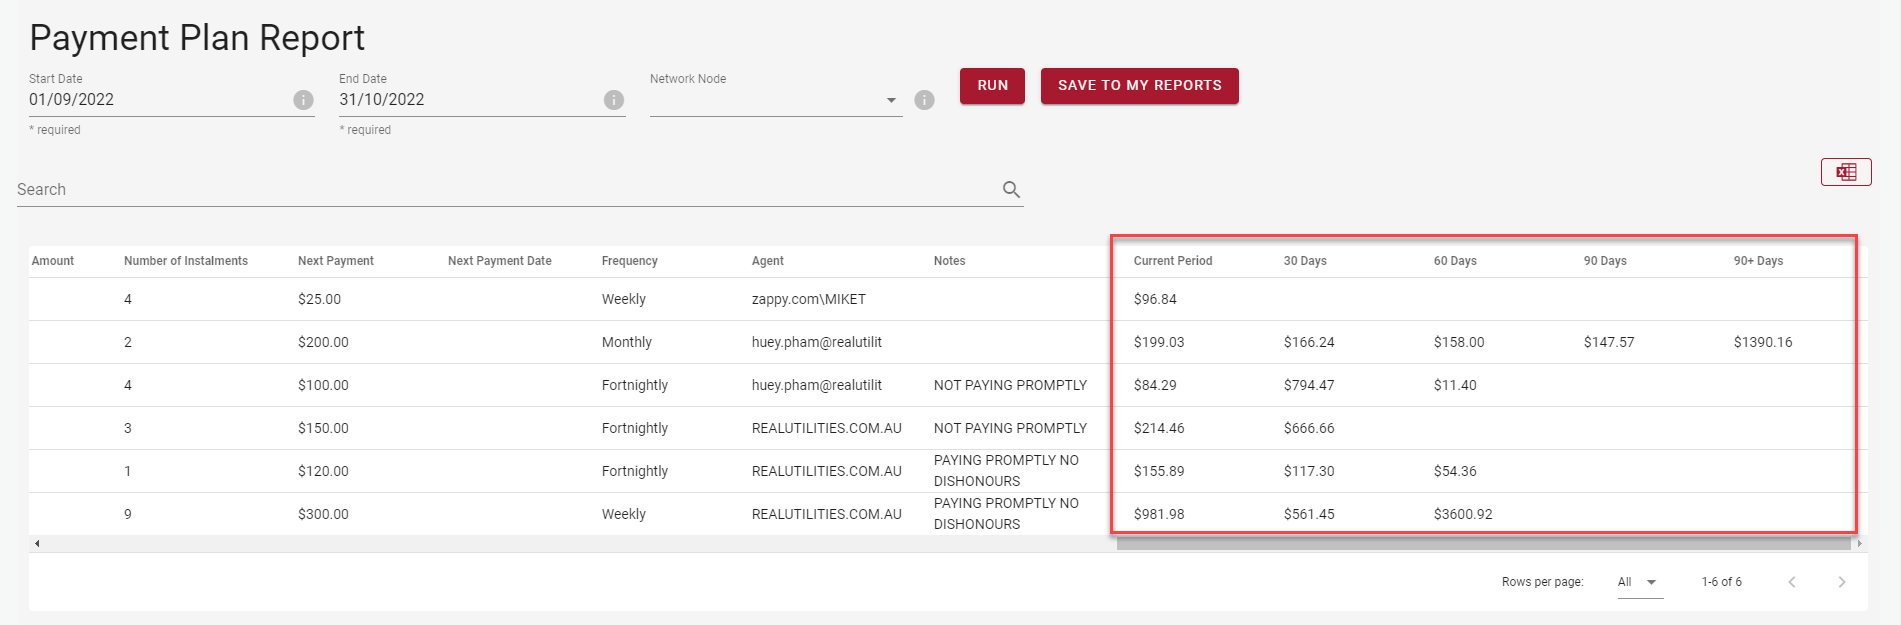Click the Network Node info icon
This screenshot has width=1901, height=625.
[x=924, y=100]
